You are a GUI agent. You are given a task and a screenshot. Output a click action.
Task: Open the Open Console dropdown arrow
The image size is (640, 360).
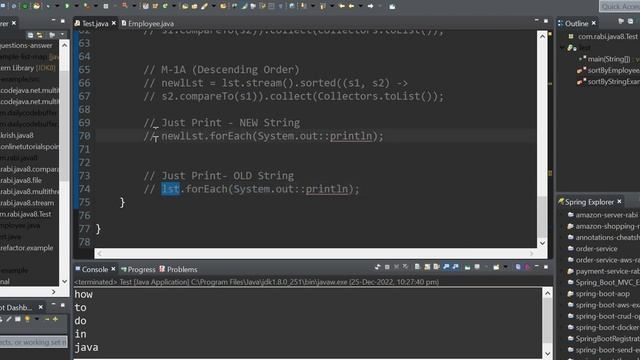(505, 267)
